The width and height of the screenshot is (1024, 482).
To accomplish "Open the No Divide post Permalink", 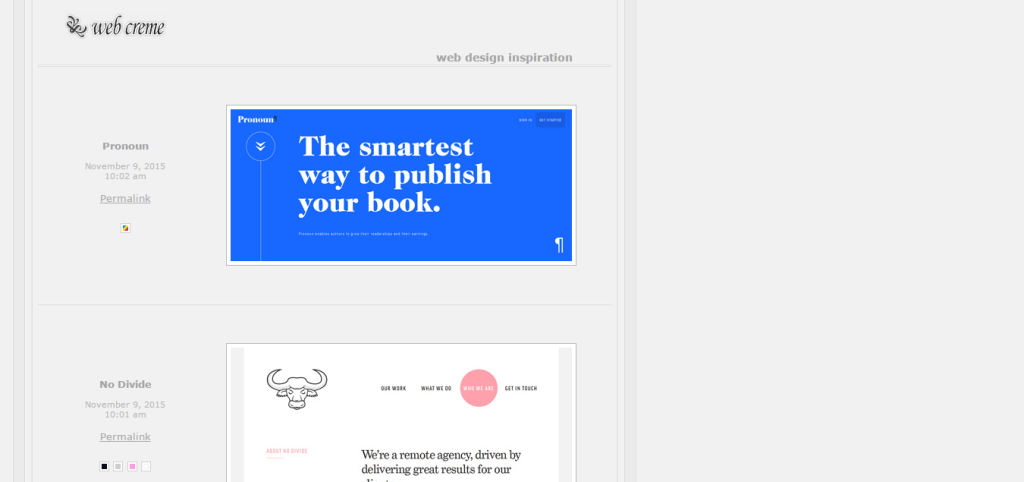I will click(125, 437).
